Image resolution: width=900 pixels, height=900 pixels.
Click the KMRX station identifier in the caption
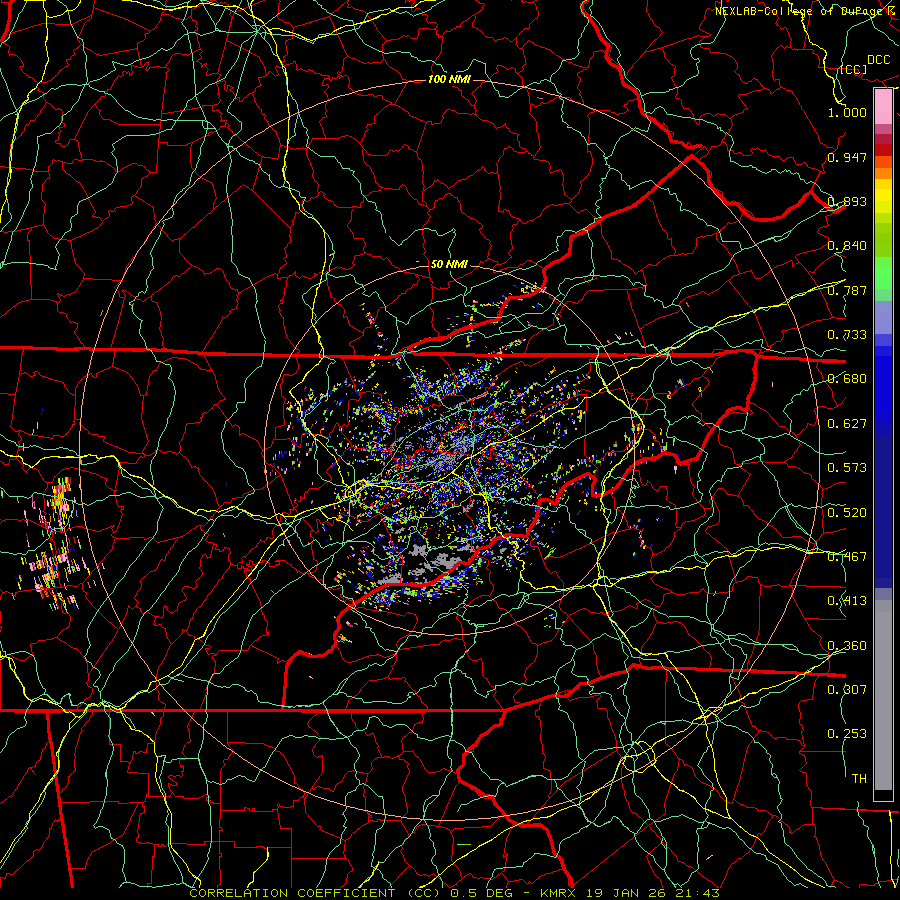(557, 893)
